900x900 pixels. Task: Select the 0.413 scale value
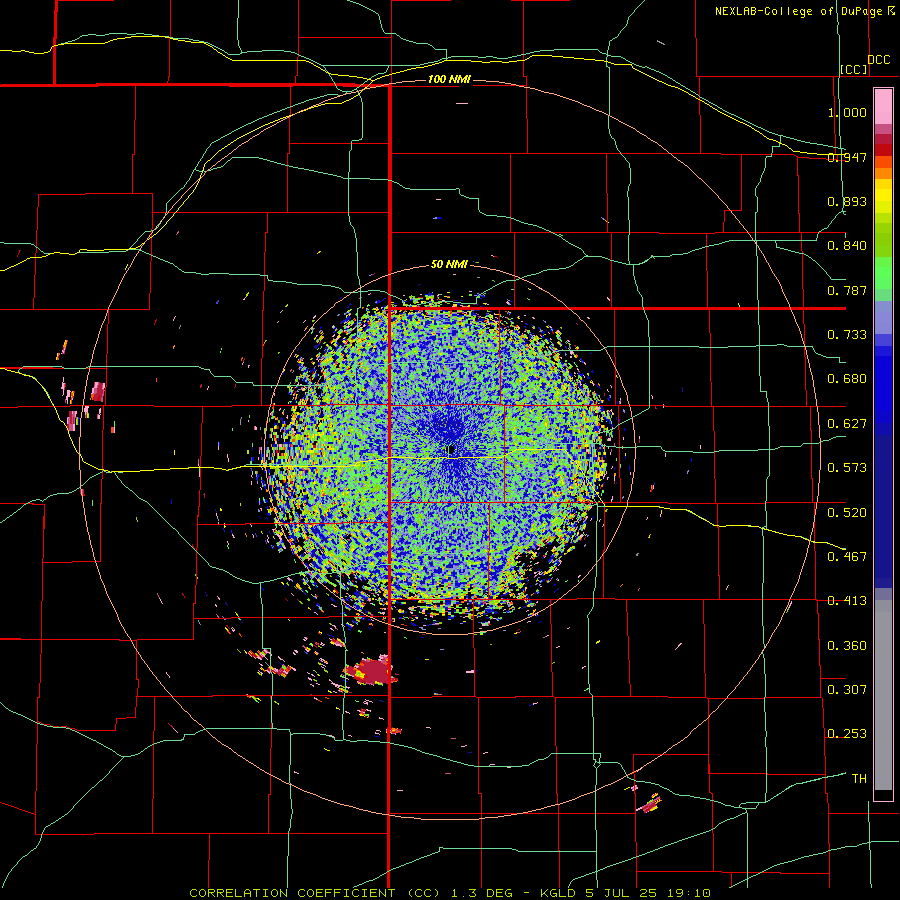coord(847,601)
